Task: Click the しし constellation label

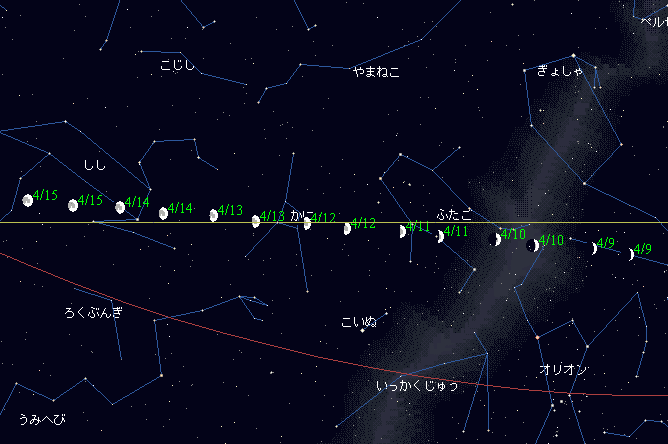Action: 94,165
